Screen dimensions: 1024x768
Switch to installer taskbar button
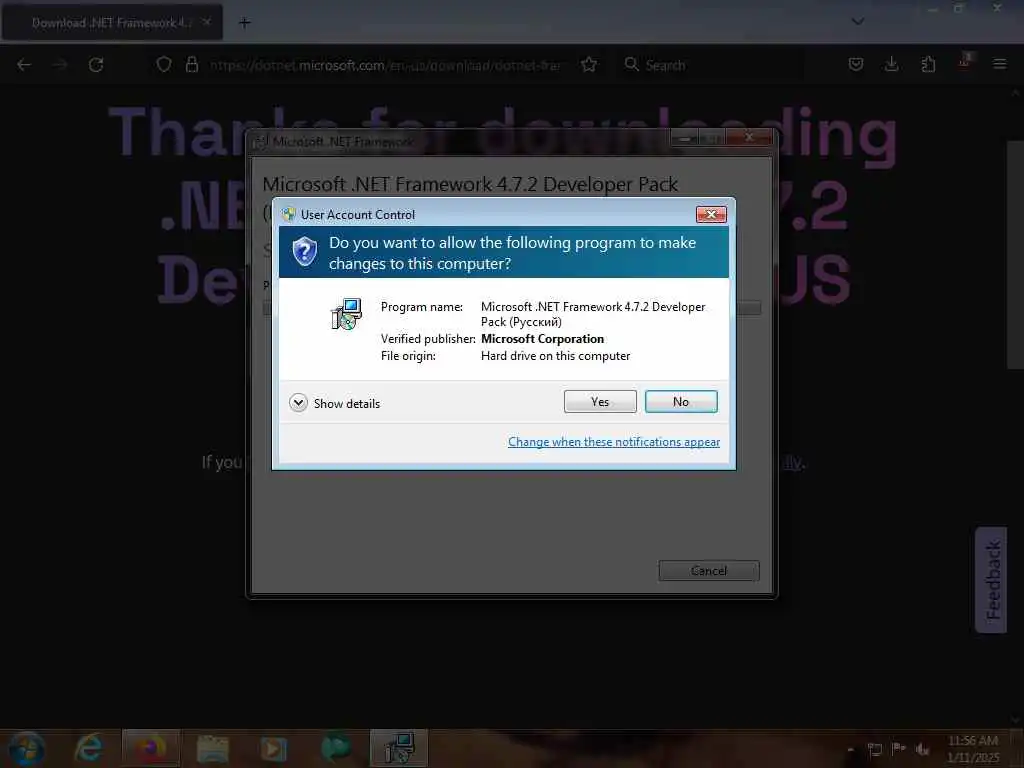(x=399, y=748)
